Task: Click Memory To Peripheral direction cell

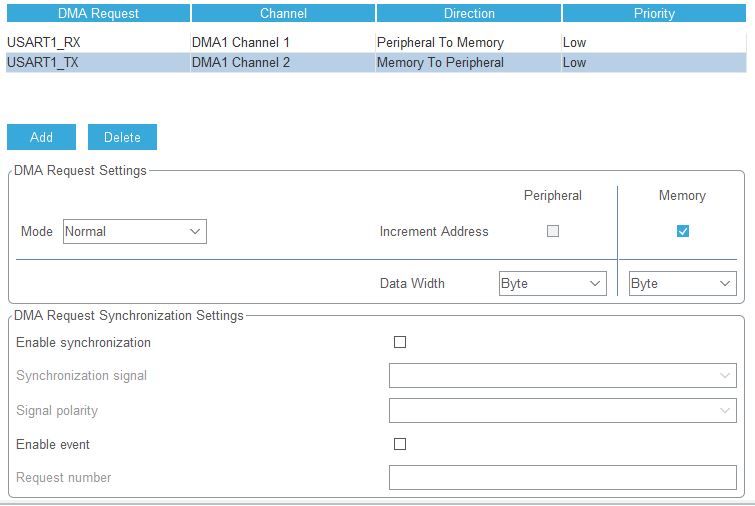Action: point(440,62)
